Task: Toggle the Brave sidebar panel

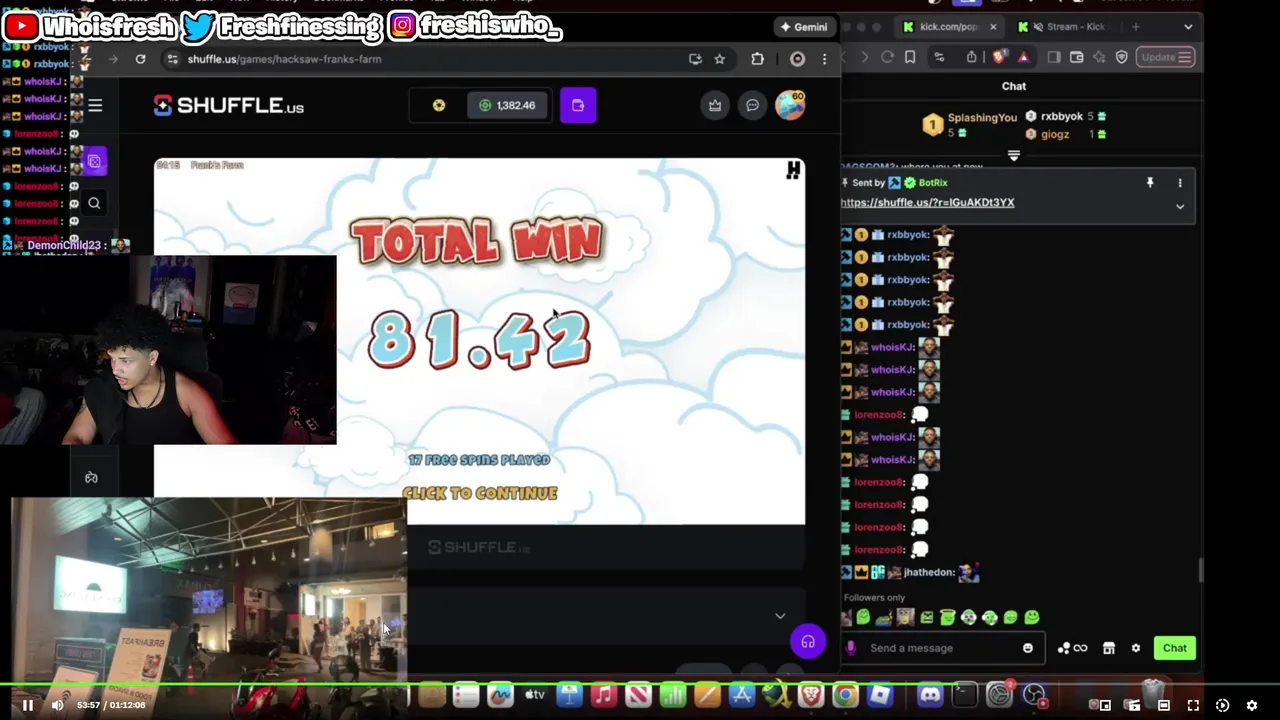Action: [1054, 57]
